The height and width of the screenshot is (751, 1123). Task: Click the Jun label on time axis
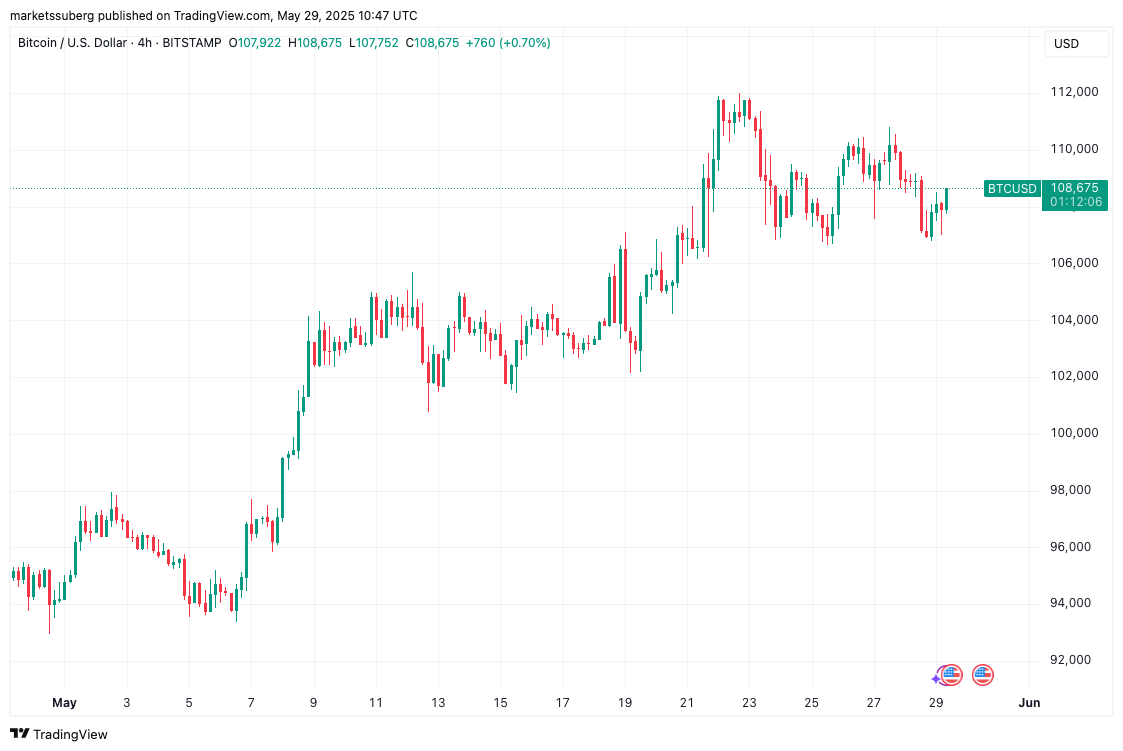[x=1029, y=703]
